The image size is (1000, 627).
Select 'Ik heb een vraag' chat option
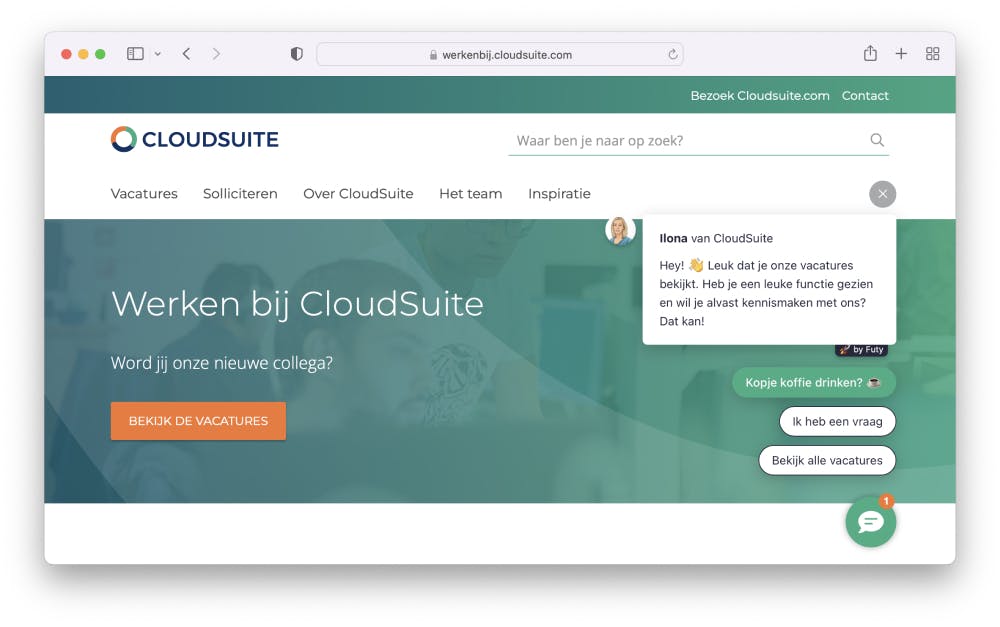point(837,422)
